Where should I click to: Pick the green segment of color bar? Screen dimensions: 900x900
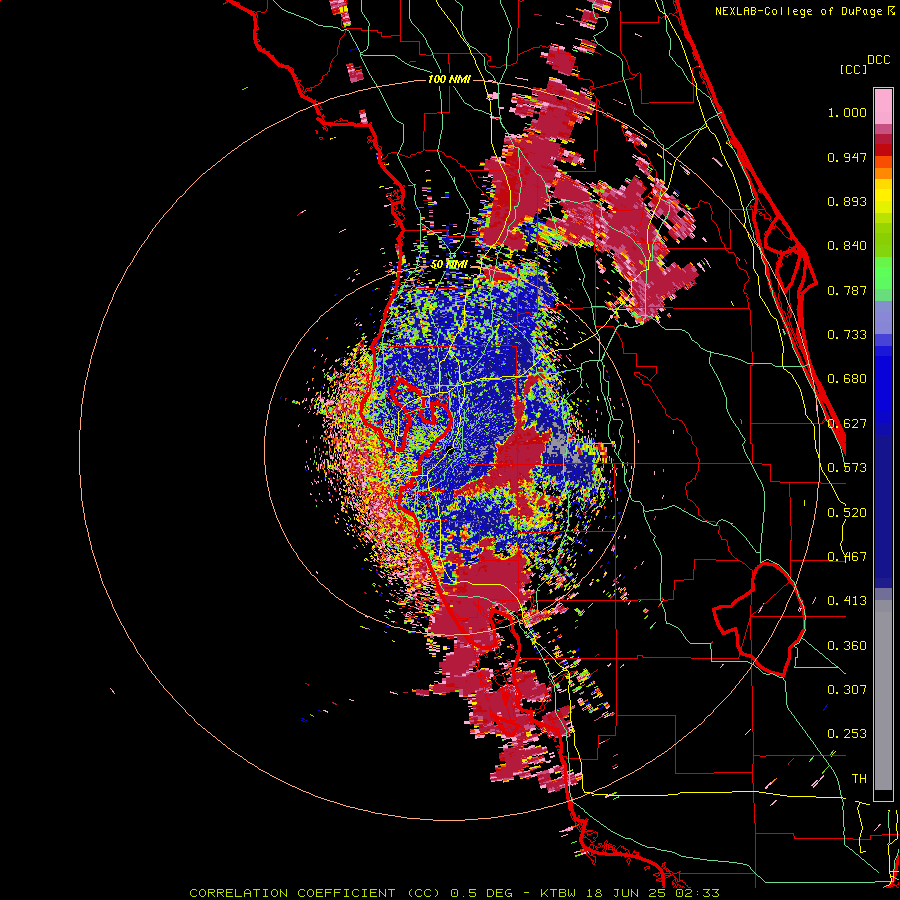pos(883,273)
